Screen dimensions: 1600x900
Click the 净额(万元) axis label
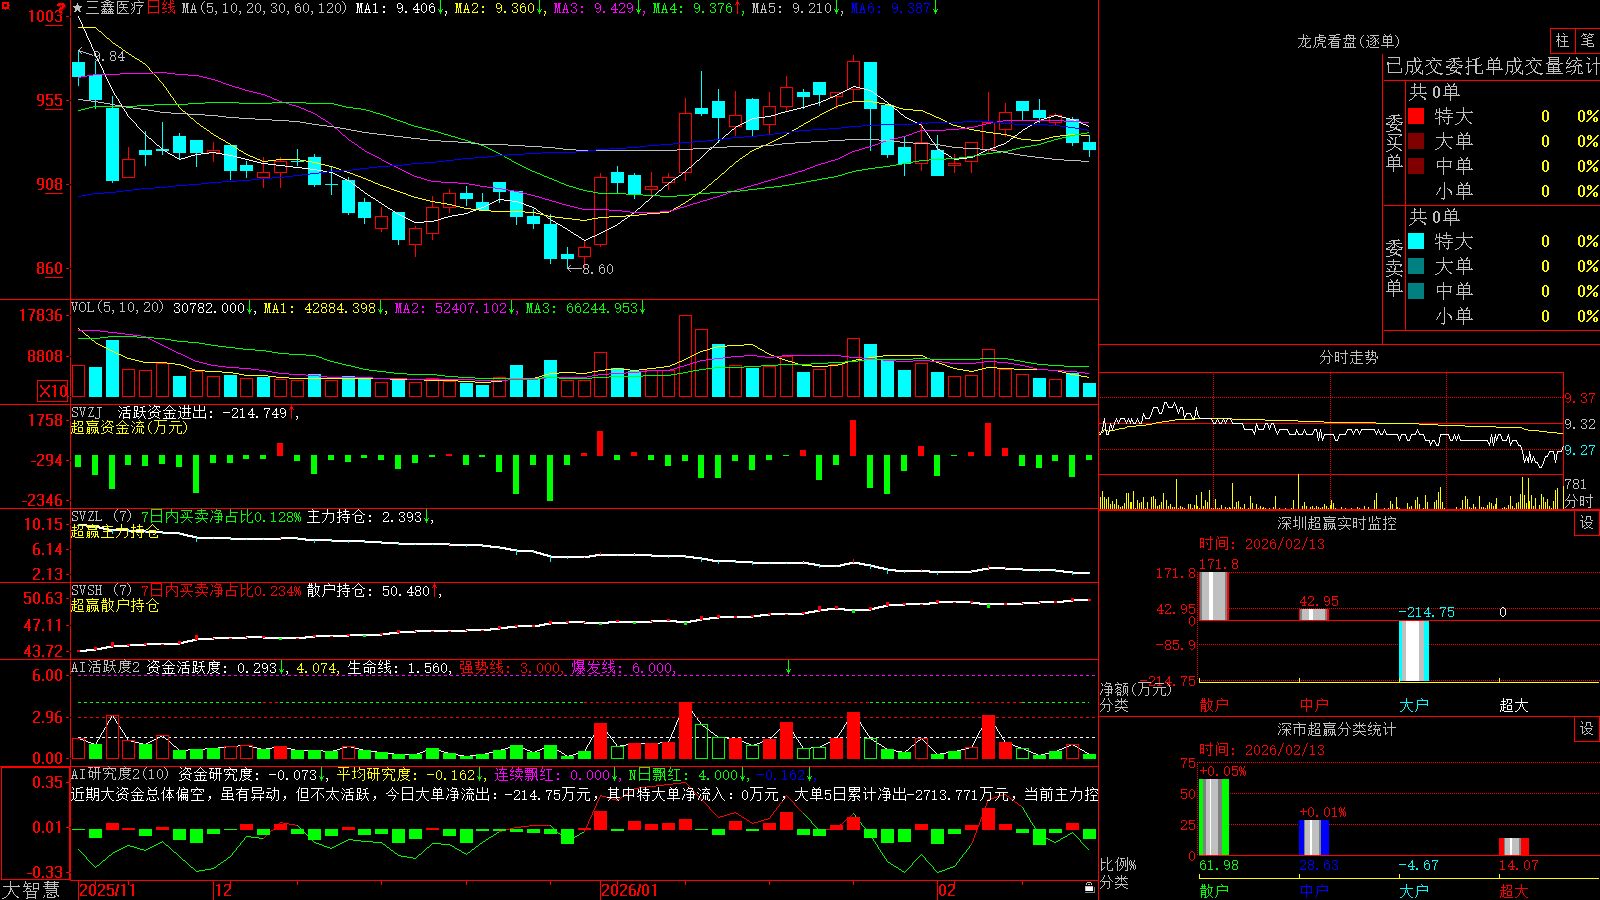click(x=1135, y=689)
